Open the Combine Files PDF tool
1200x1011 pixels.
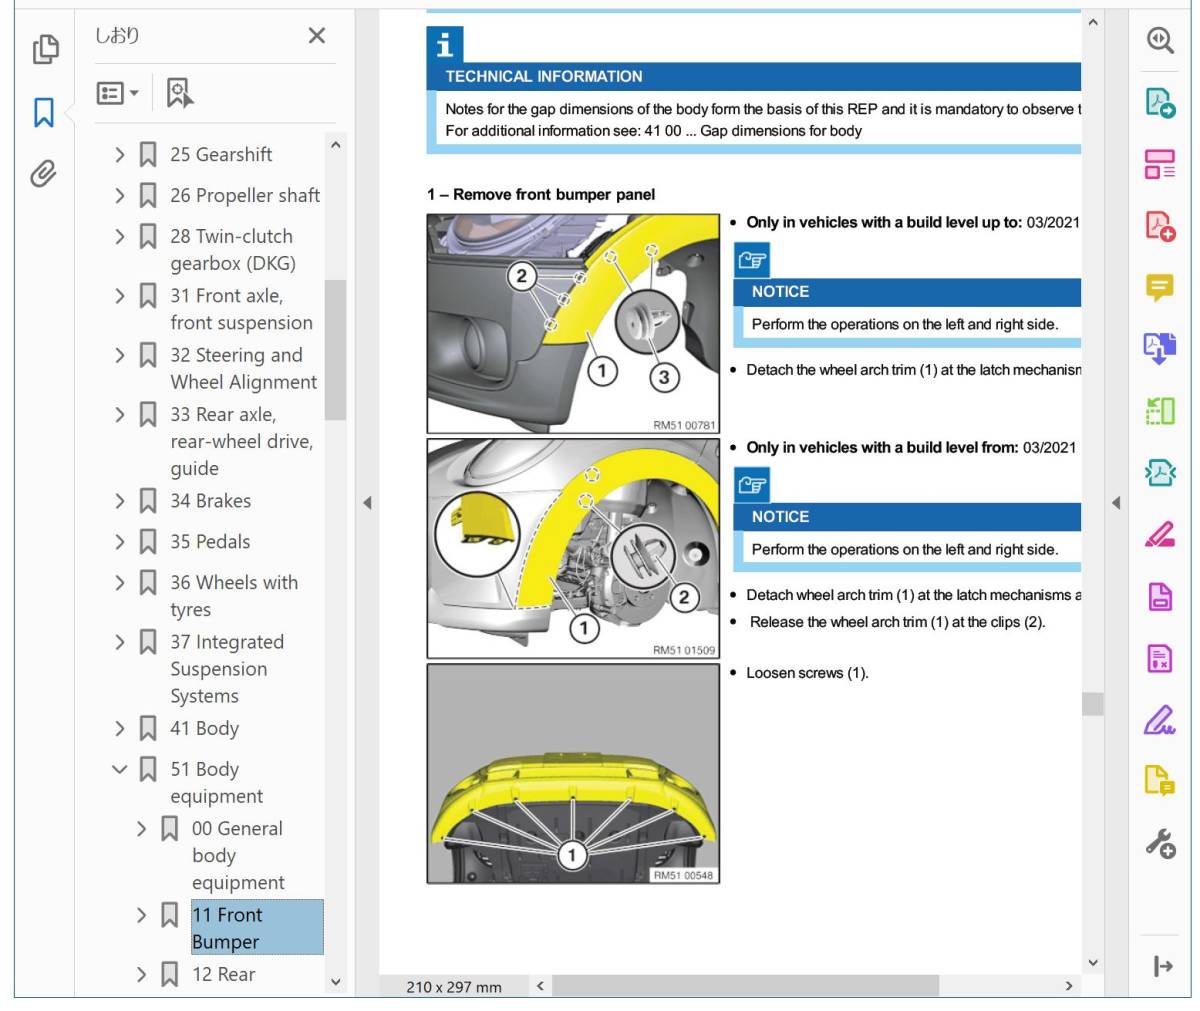click(x=1160, y=226)
